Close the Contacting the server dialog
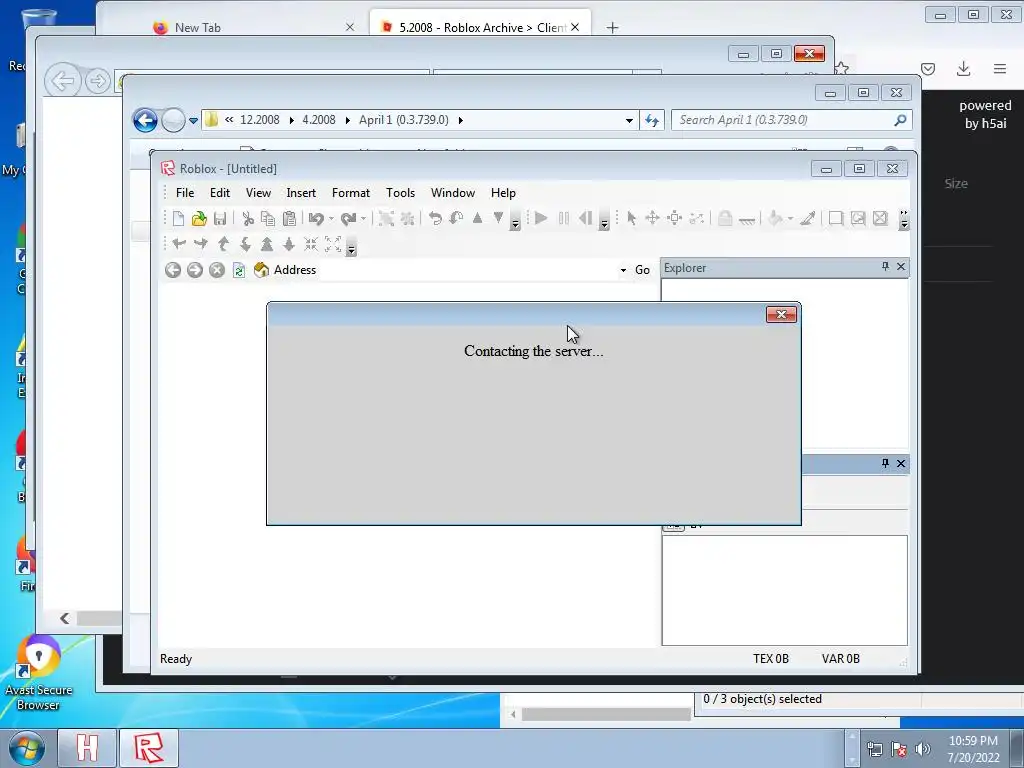 [781, 314]
